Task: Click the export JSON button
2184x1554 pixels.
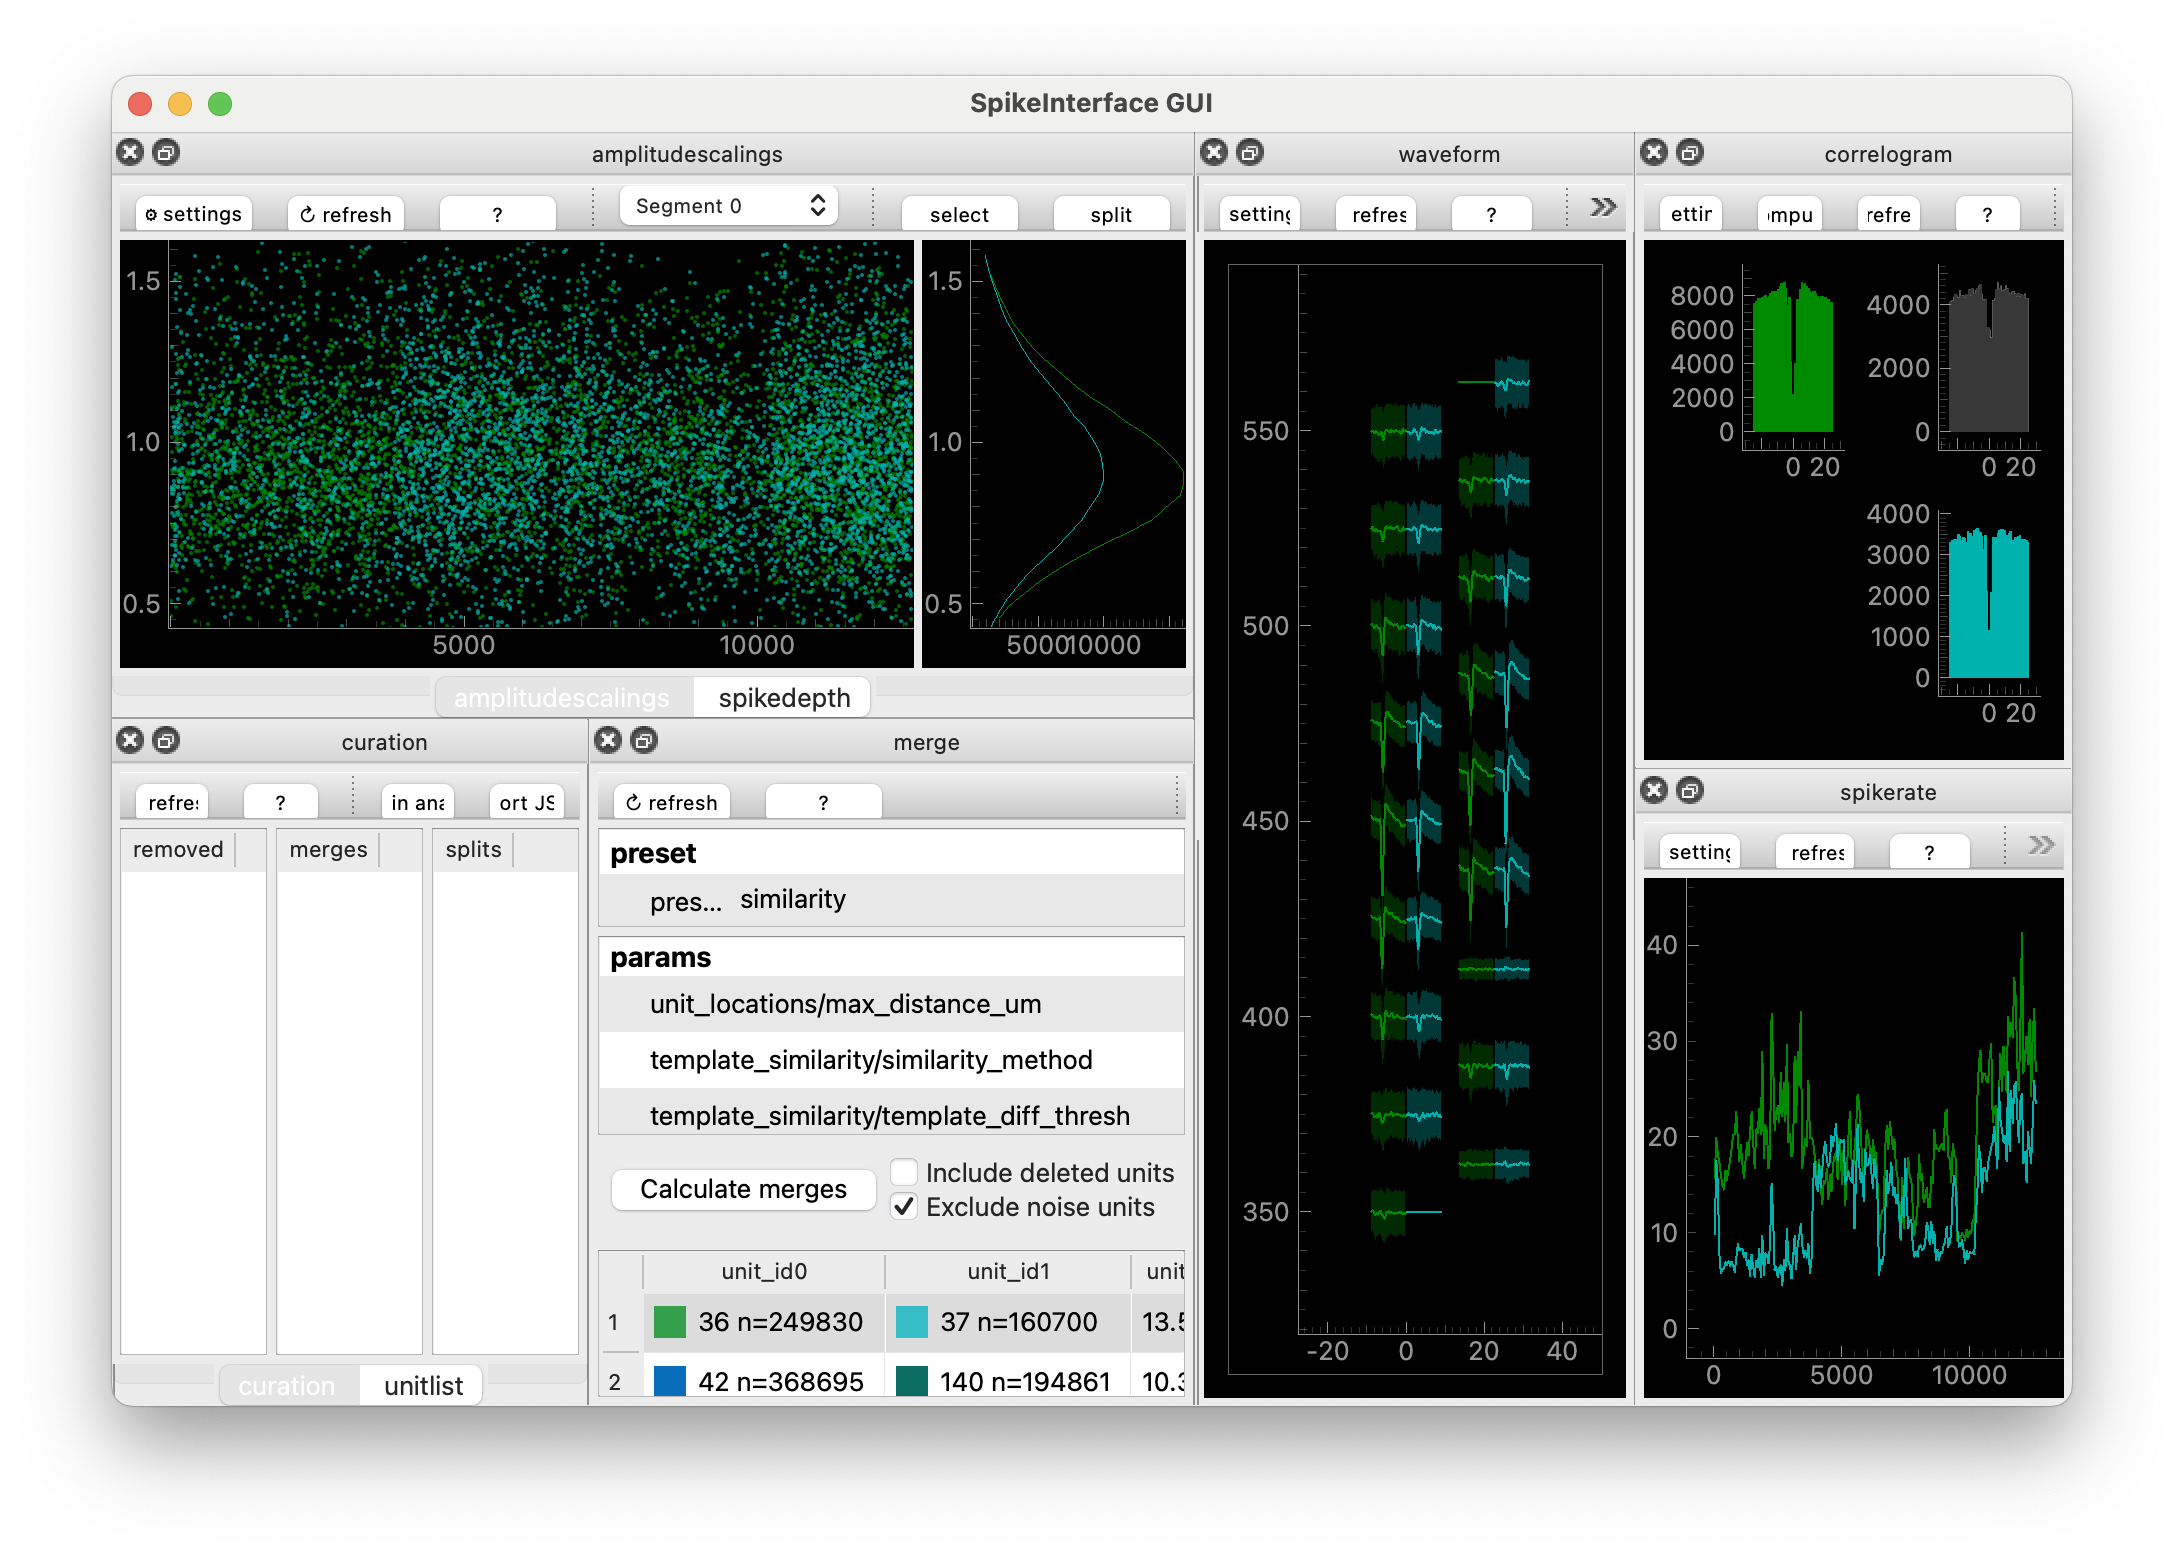Action: click(526, 802)
